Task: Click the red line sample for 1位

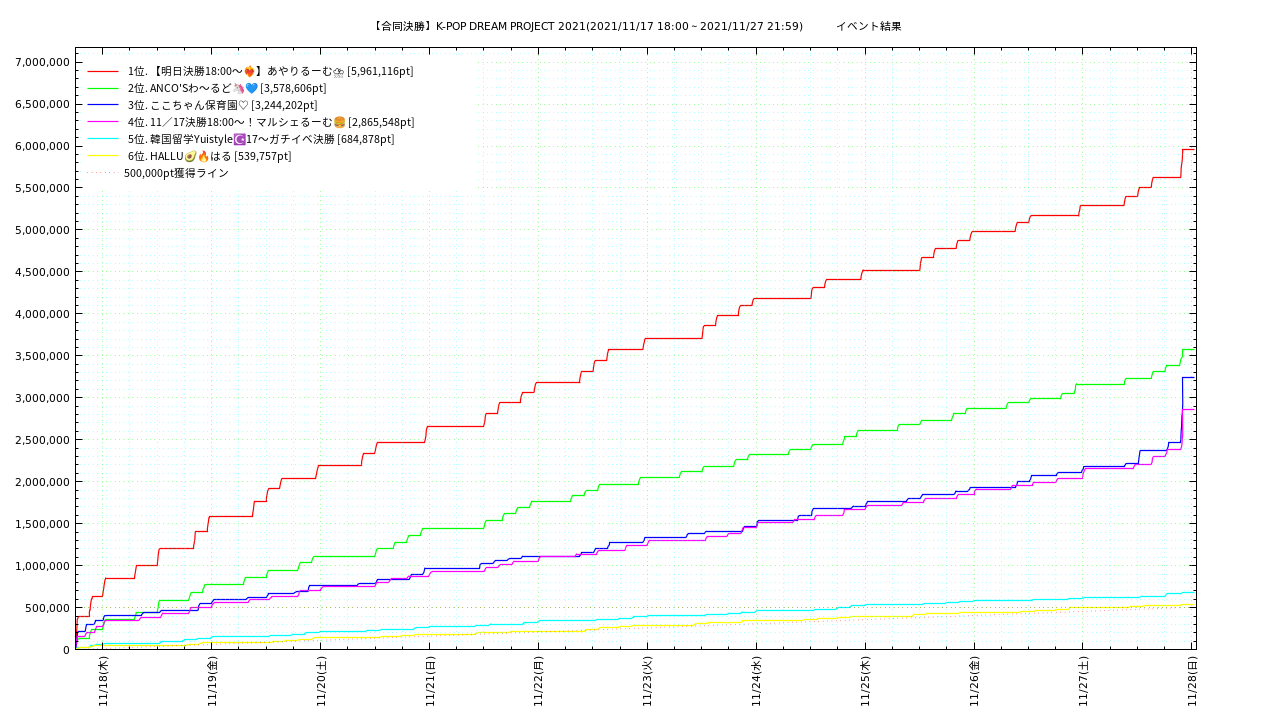Action: point(103,71)
